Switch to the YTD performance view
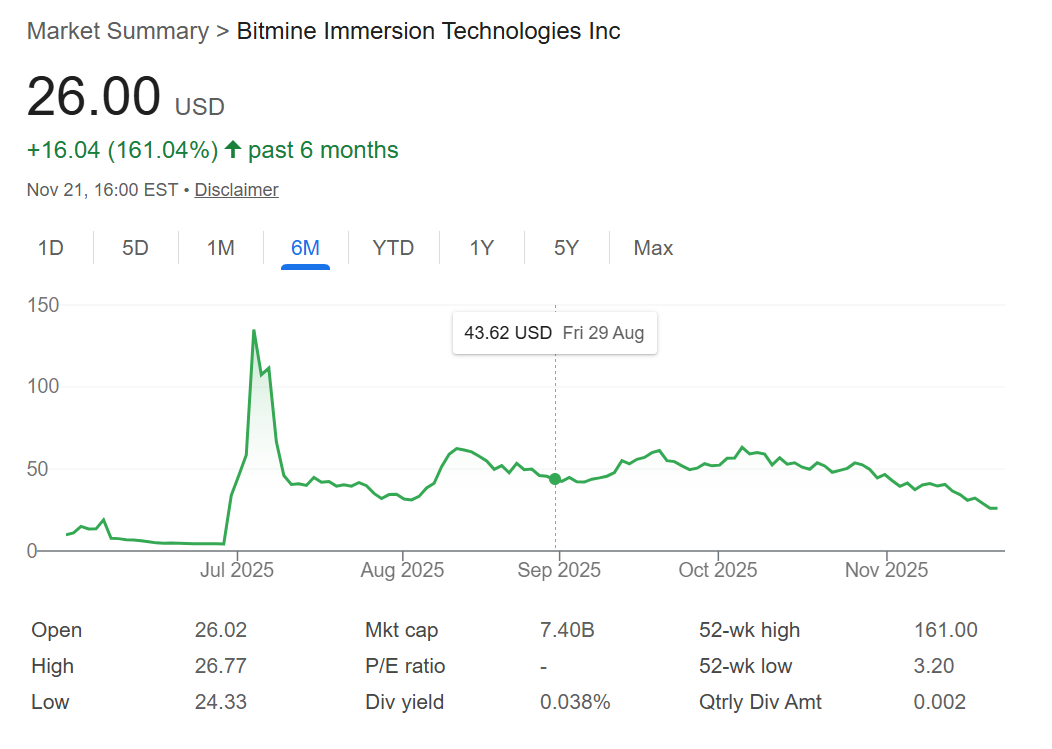Image resolution: width=1052 pixels, height=749 pixels. [x=393, y=247]
